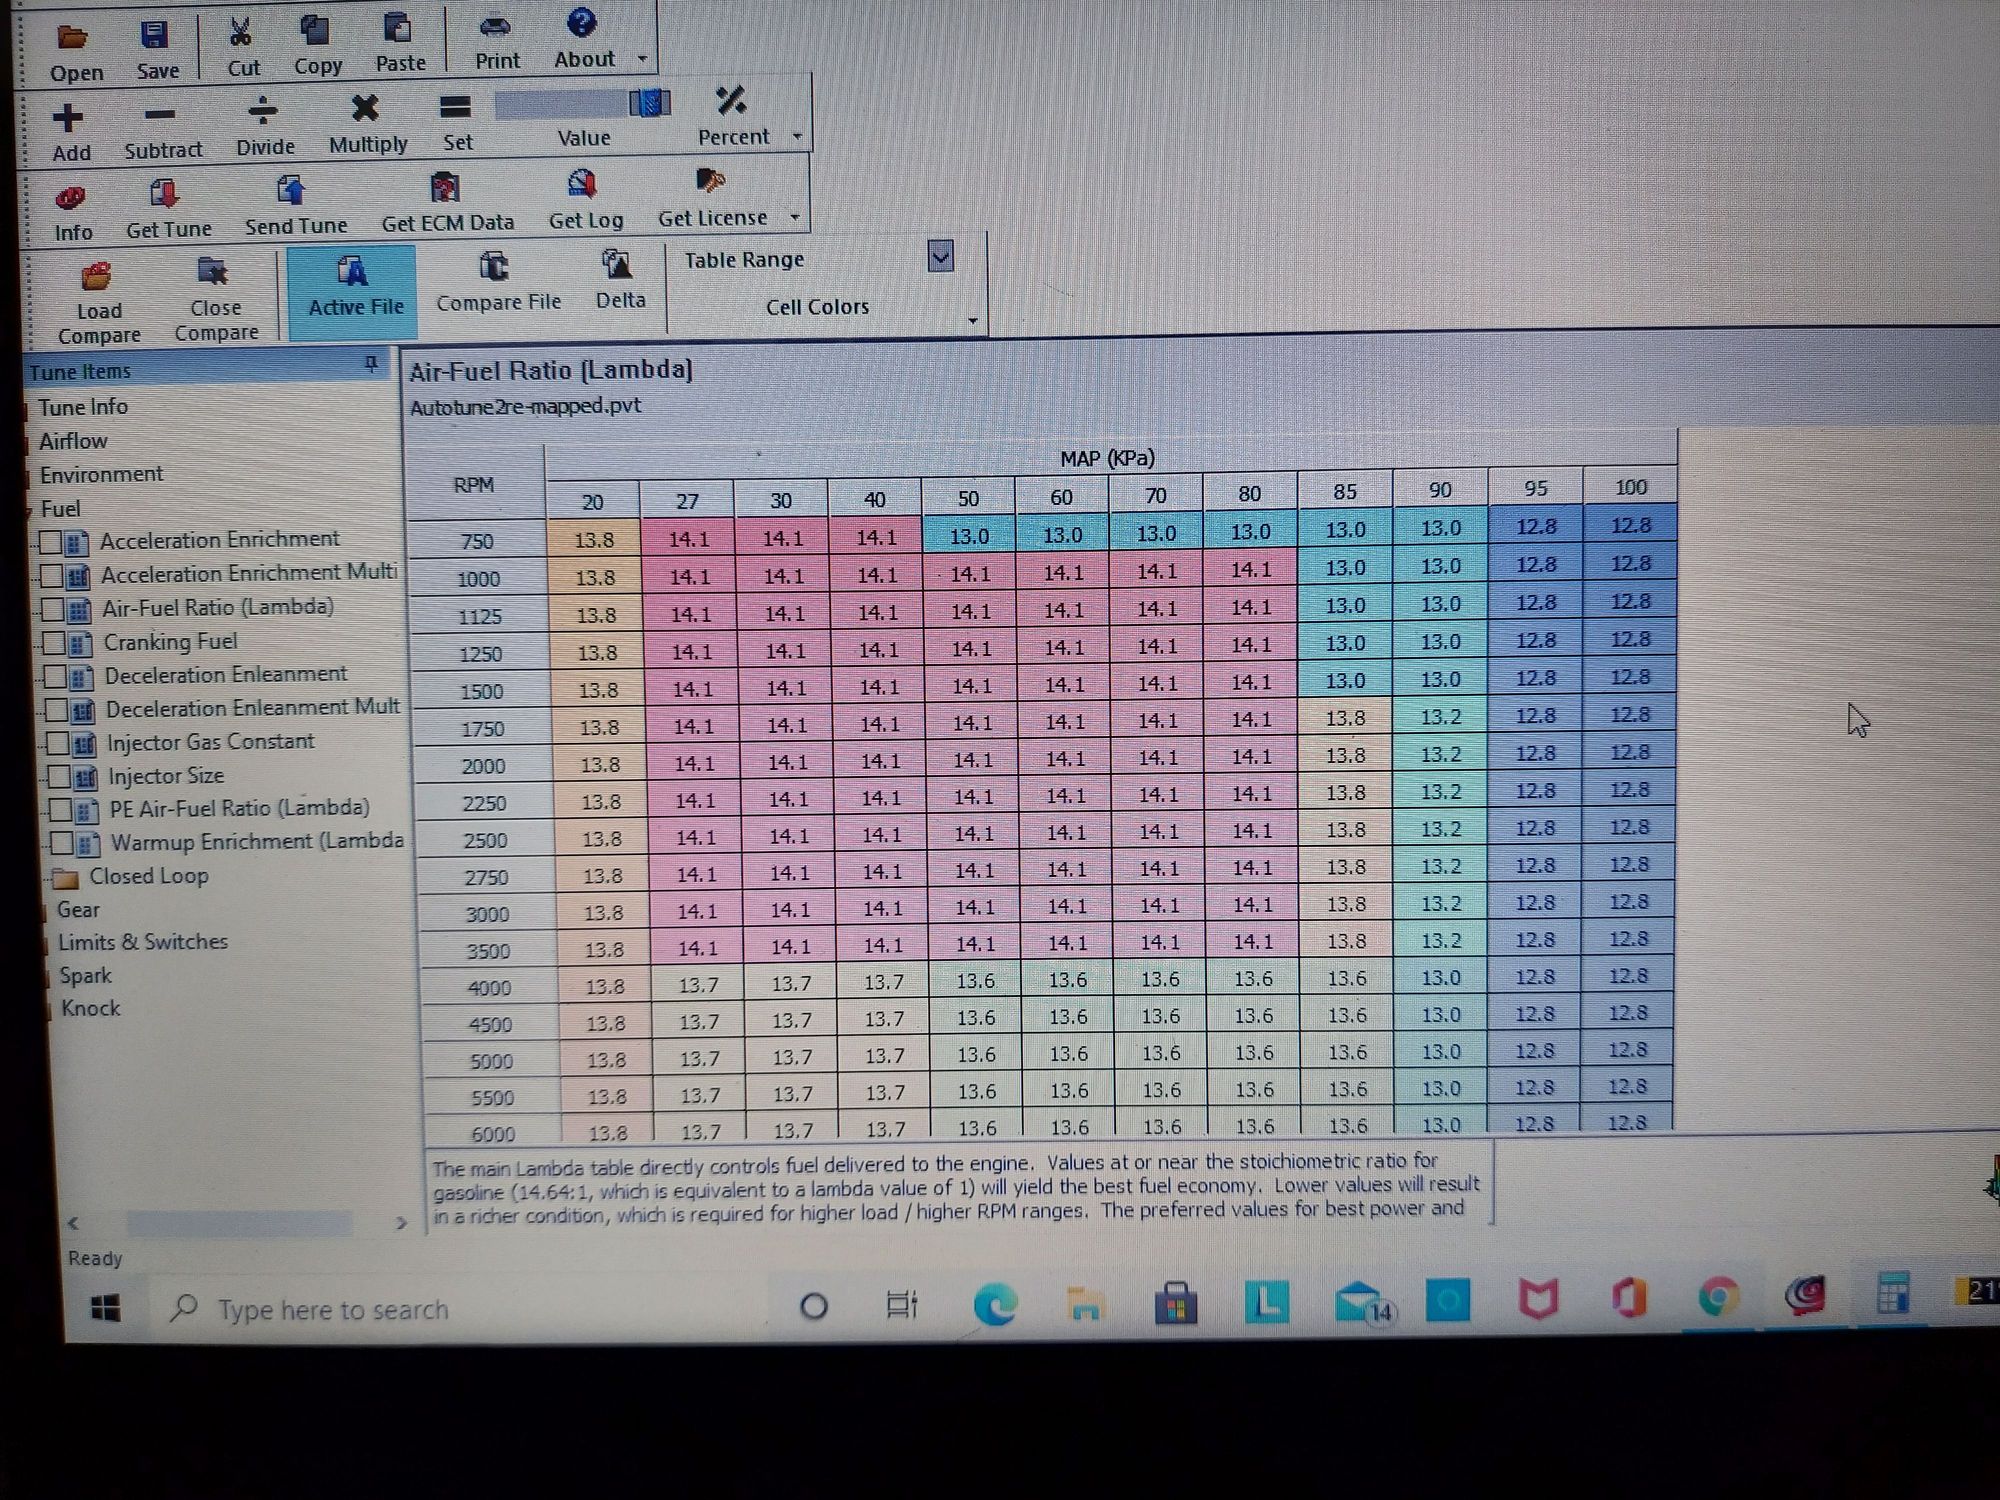The height and width of the screenshot is (1500, 2000).
Task: Tick the Cranking Fuel checkbox
Action: coord(54,643)
